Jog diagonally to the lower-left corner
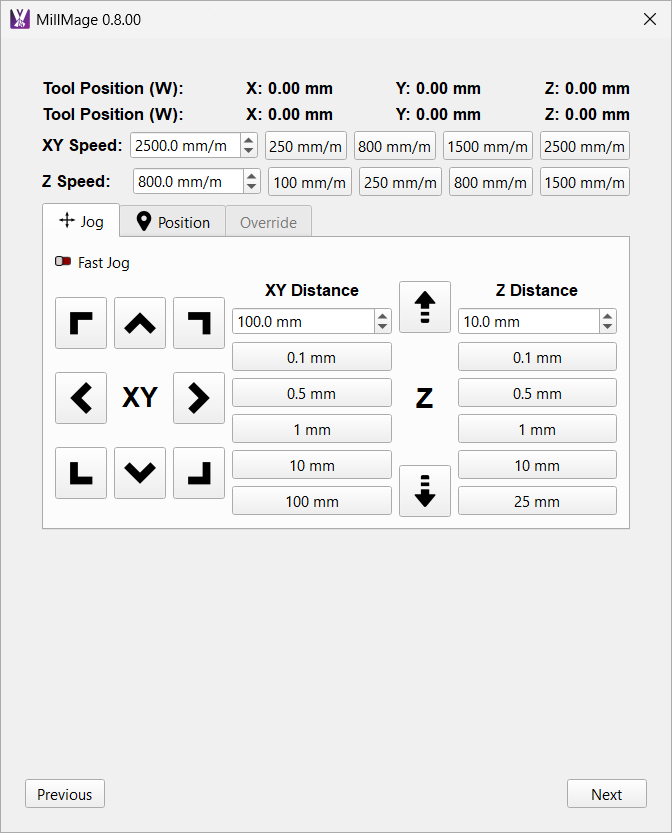 pos(81,472)
